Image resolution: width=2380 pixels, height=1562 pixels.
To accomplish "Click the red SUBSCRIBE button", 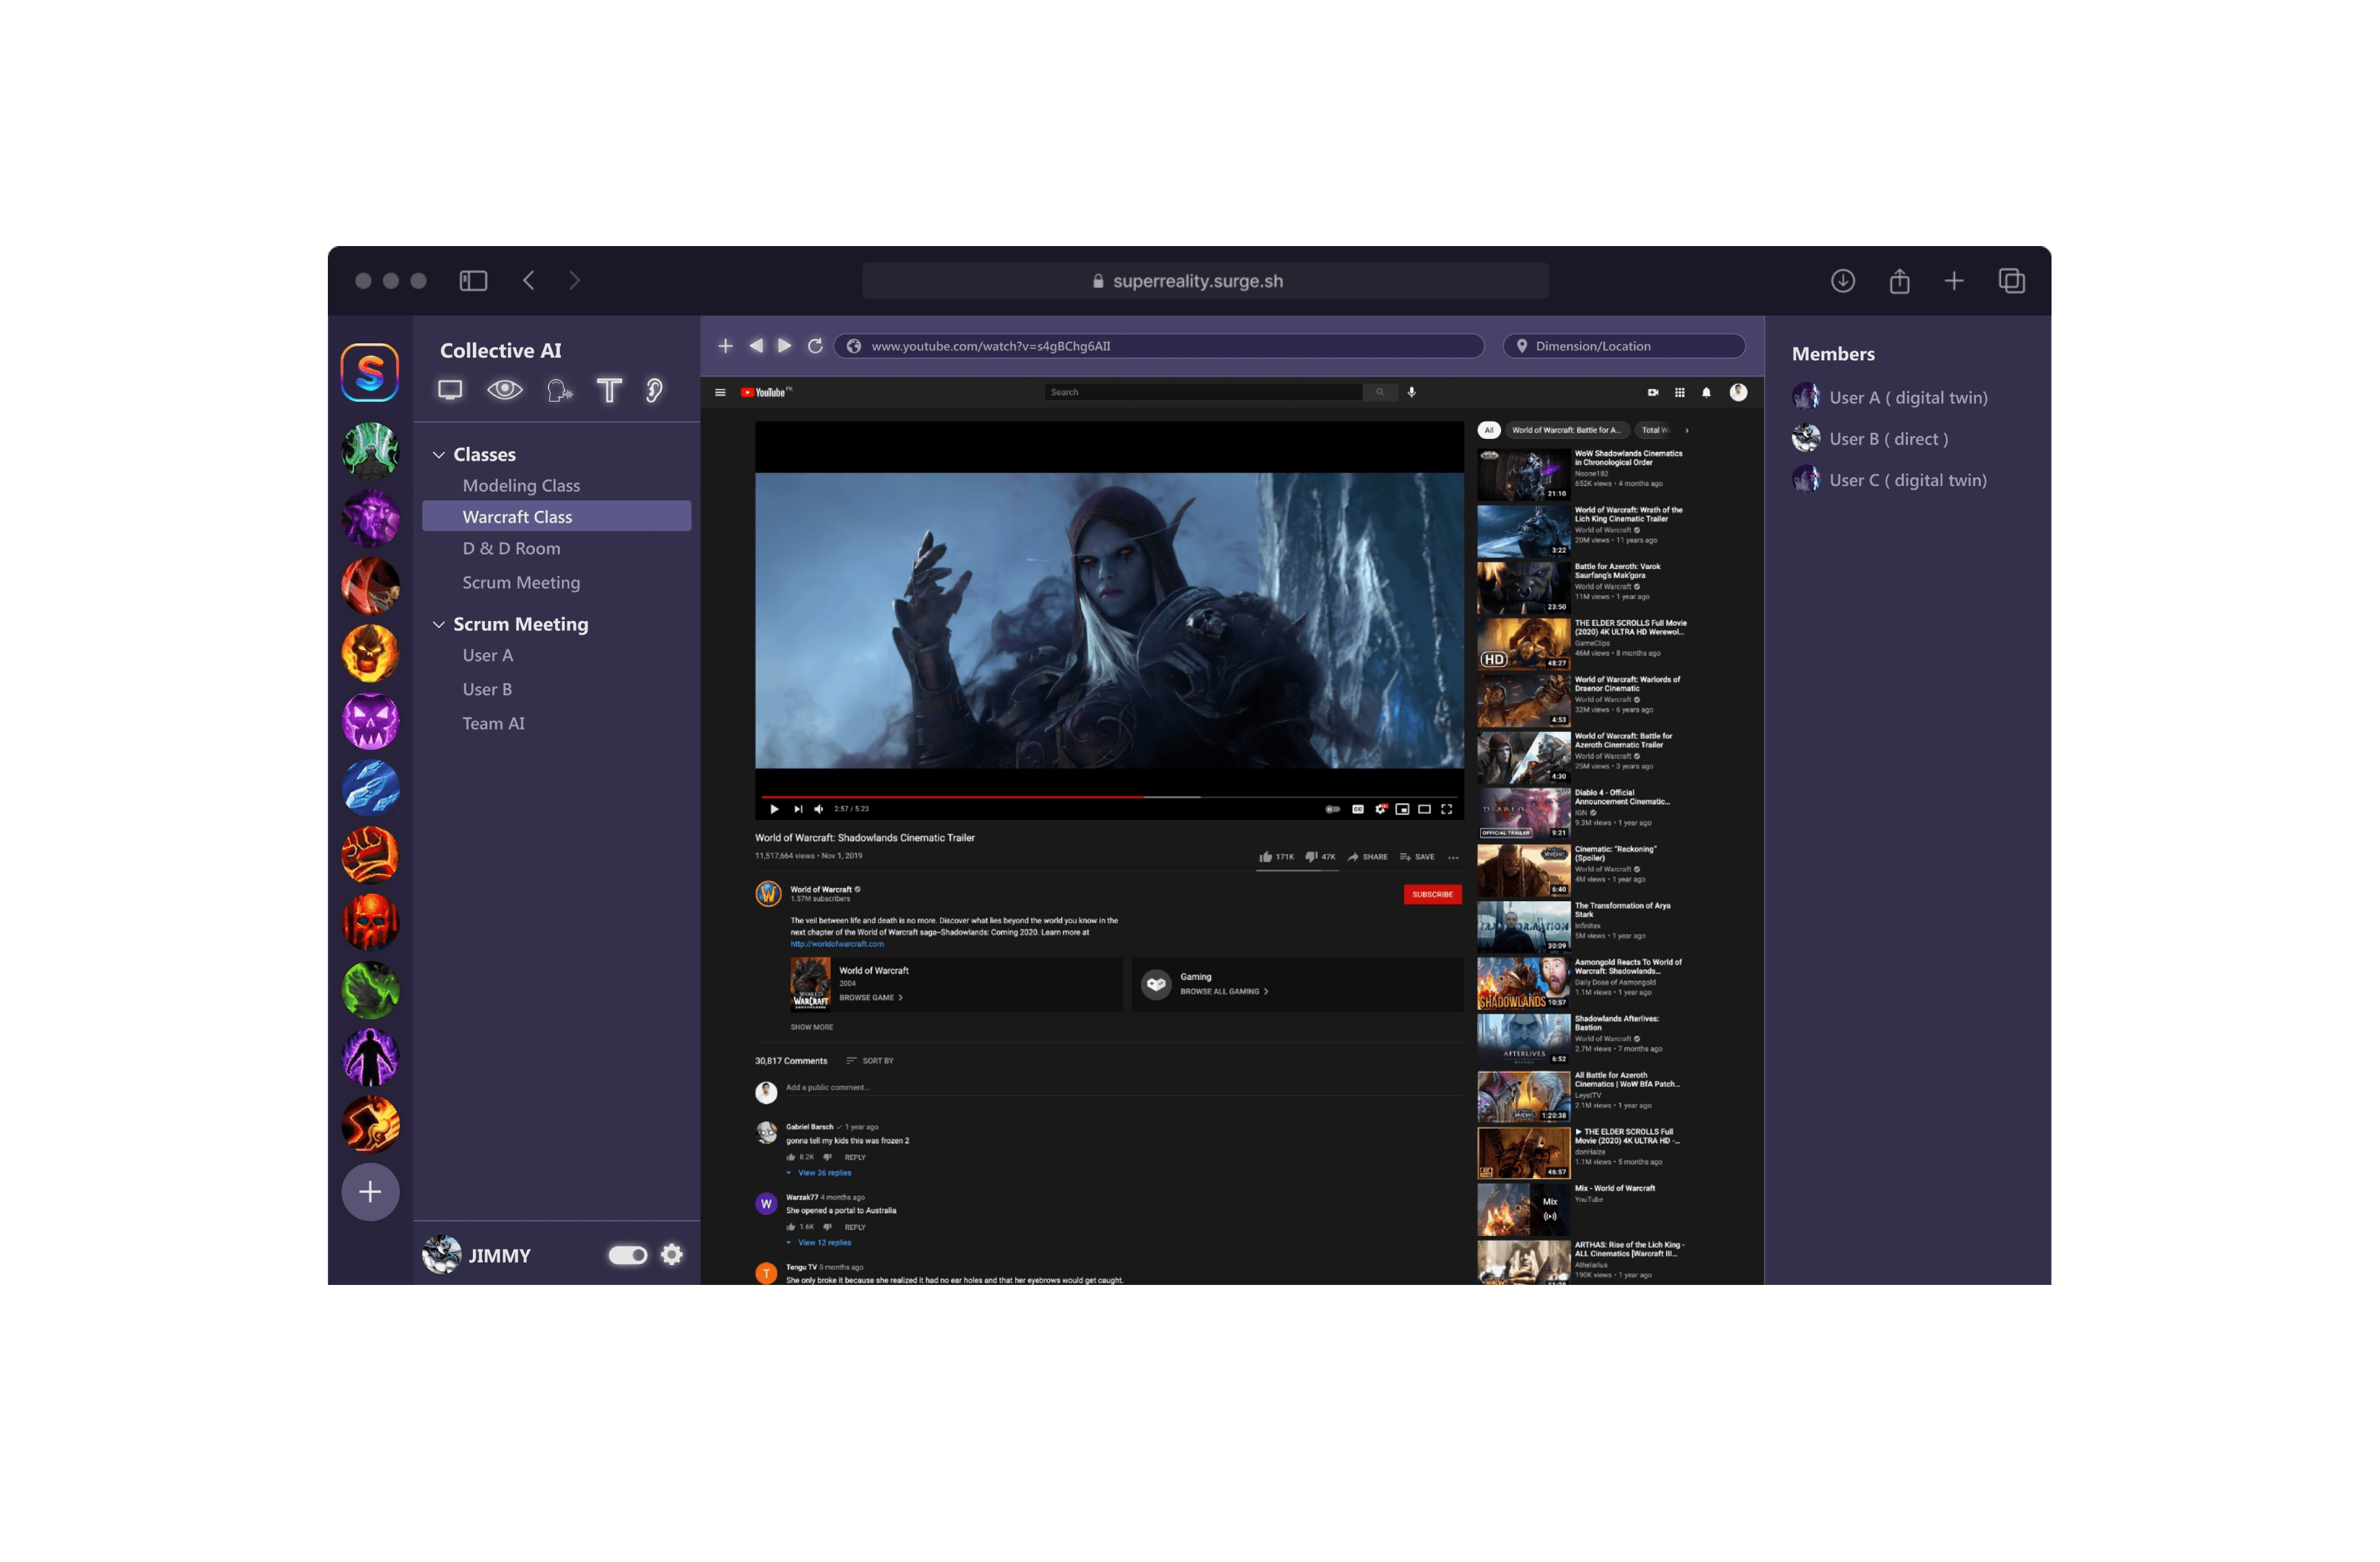I will point(1433,895).
